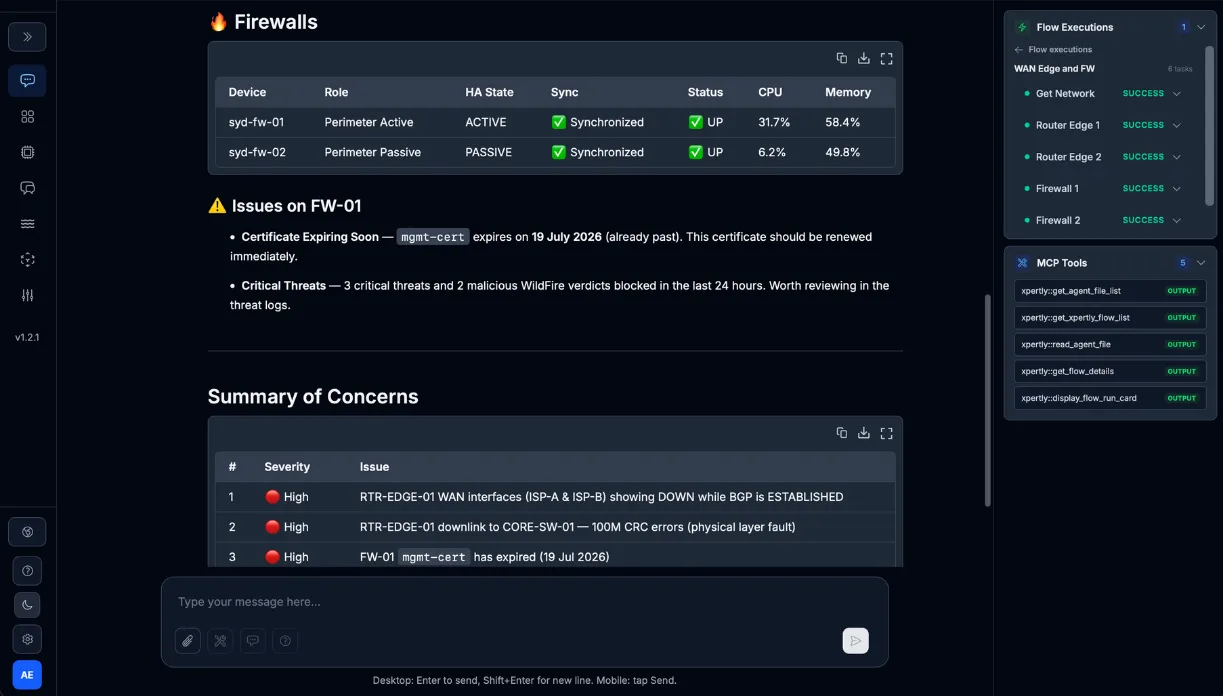Viewport: 1223px width, 696px height.
Task: Open the chip/processor icon in sidebar
Action: [27, 152]
